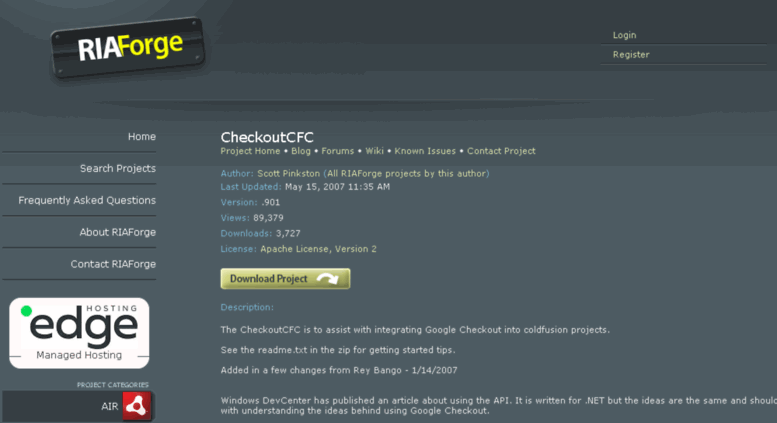Click the Edge Managed Hosting banner
This screenshot has height=423, width=777.
point(79,333)
